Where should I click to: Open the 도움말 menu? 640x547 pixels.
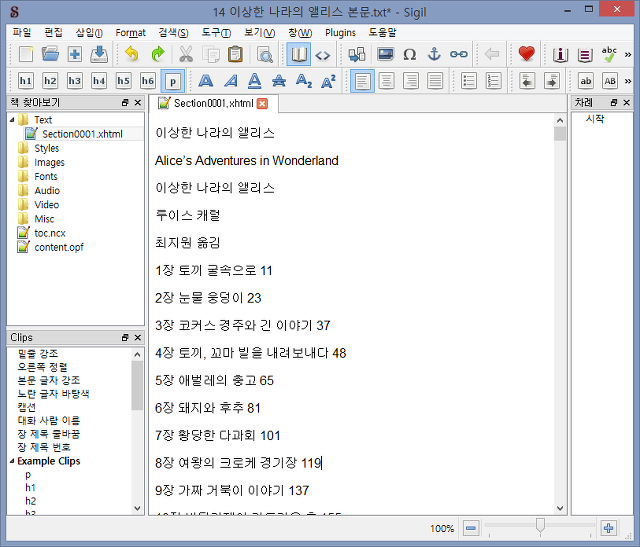(x=382, y=32)
